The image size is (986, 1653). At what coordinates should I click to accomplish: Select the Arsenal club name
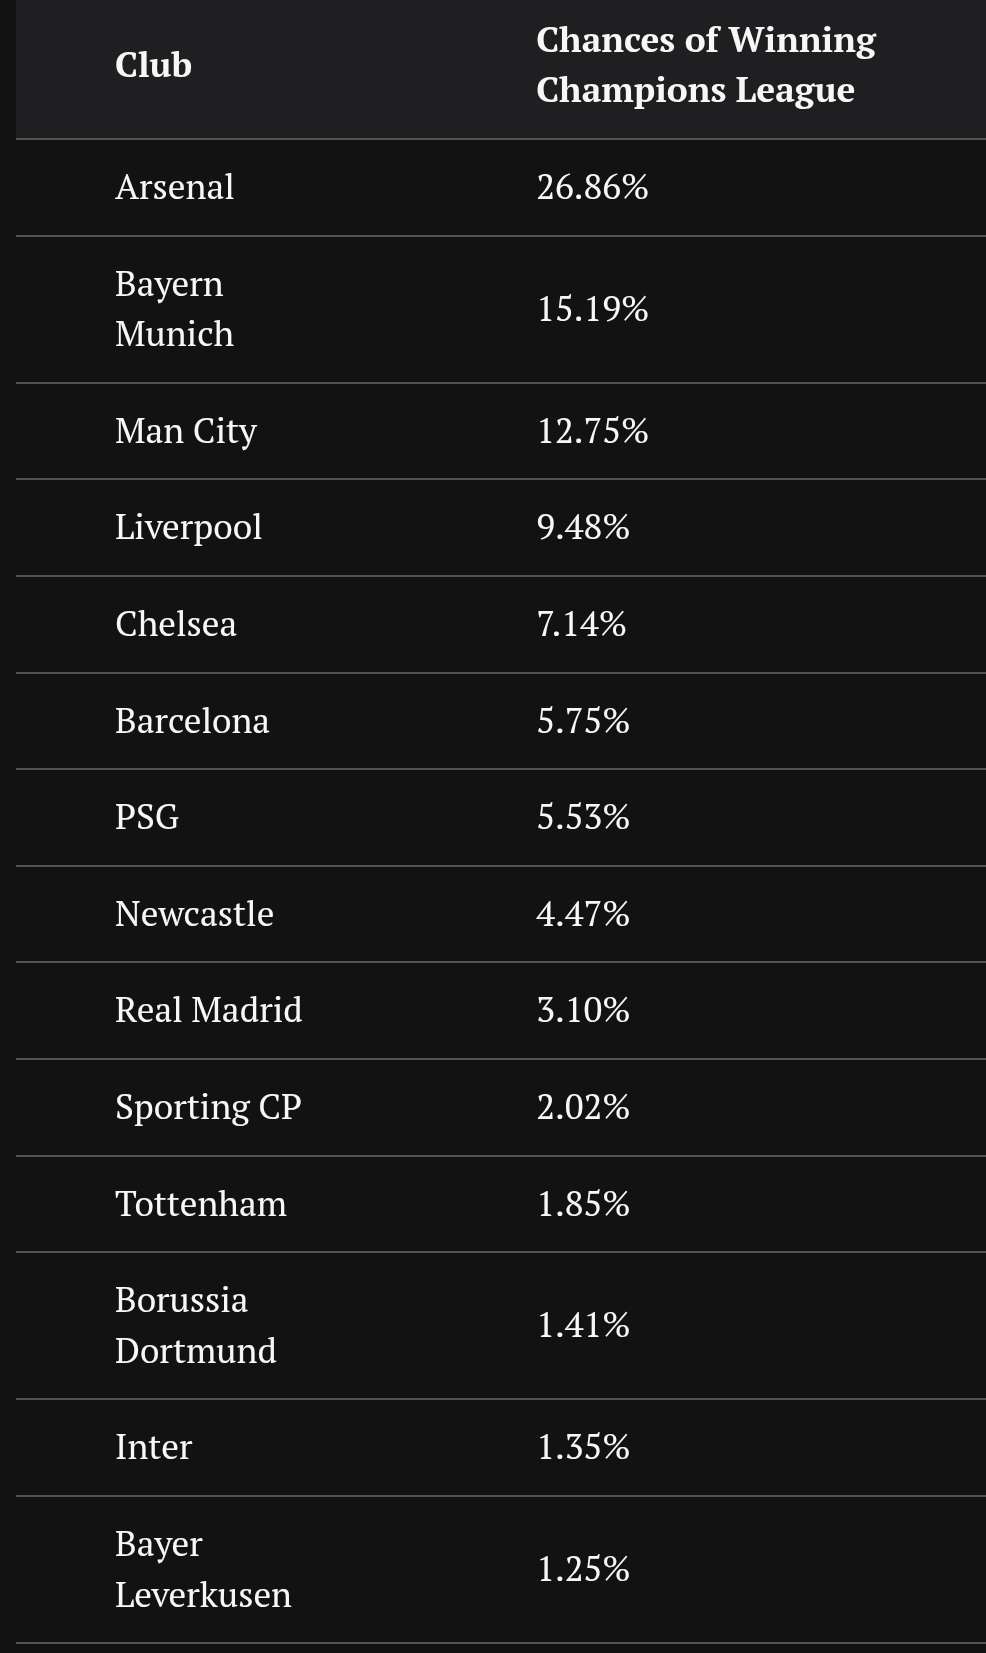(x=174, y=187)
